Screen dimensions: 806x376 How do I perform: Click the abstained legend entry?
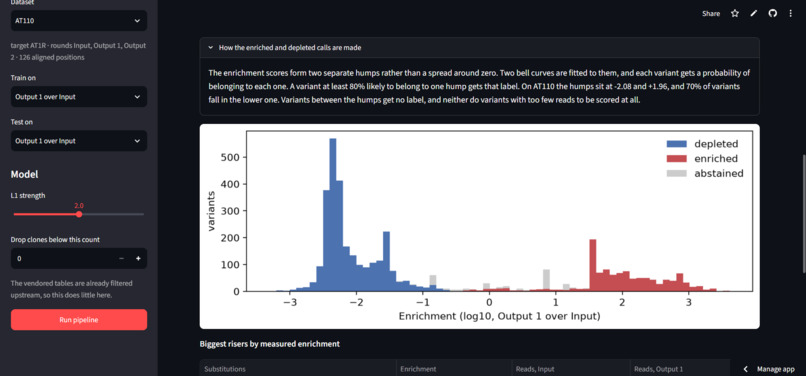705,174
